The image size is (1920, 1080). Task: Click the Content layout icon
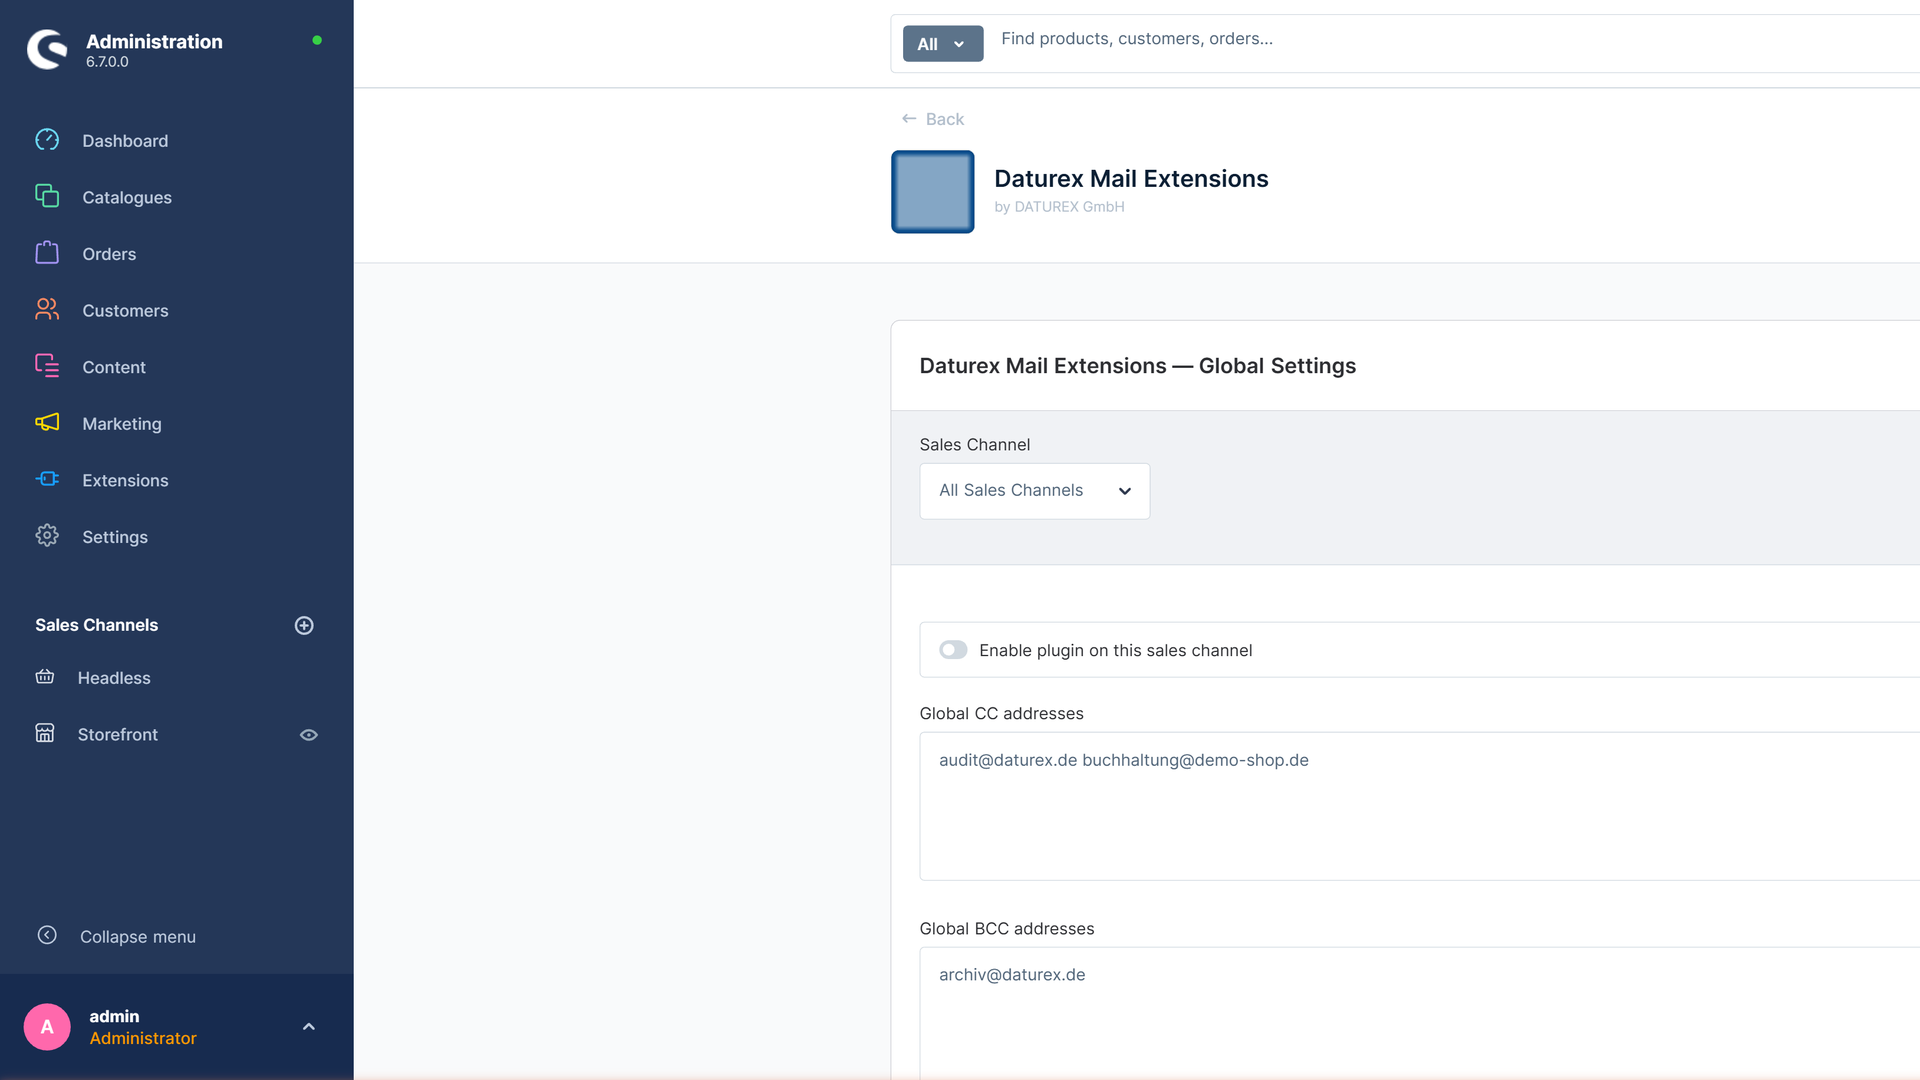[47, 366]
